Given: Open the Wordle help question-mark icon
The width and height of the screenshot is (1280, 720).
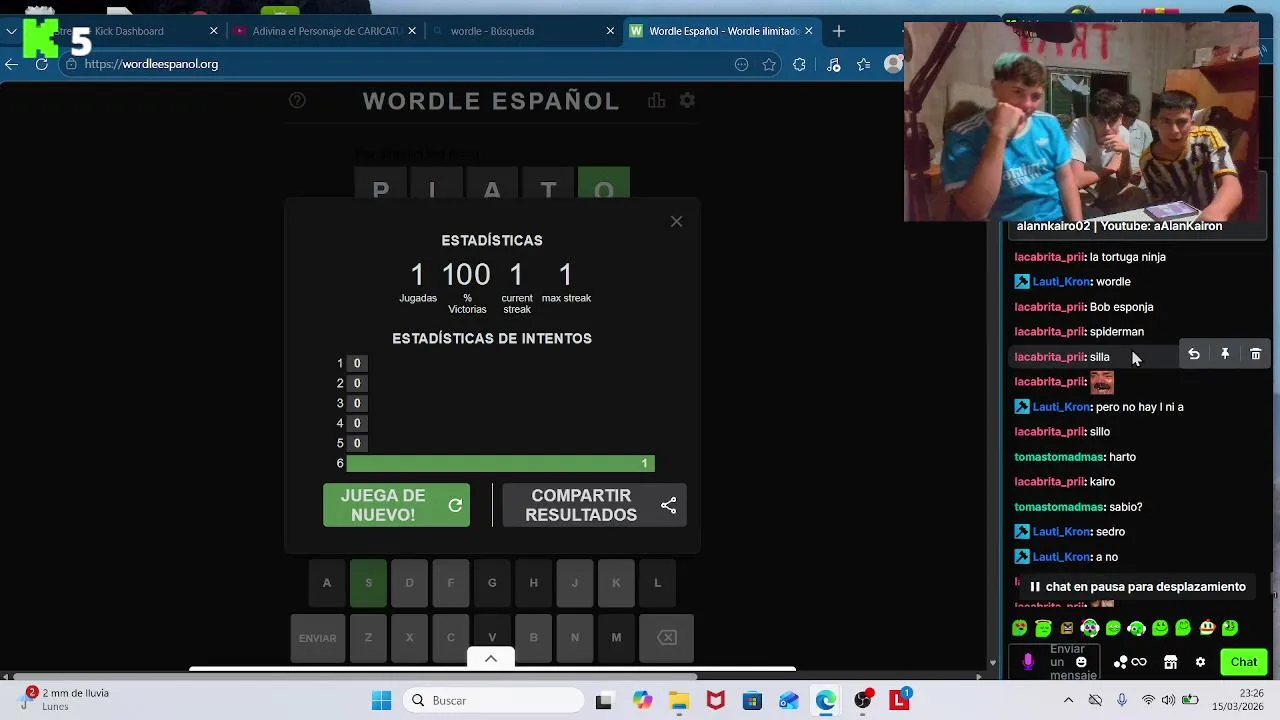Looking at the screenshot, I should [297, 100].
